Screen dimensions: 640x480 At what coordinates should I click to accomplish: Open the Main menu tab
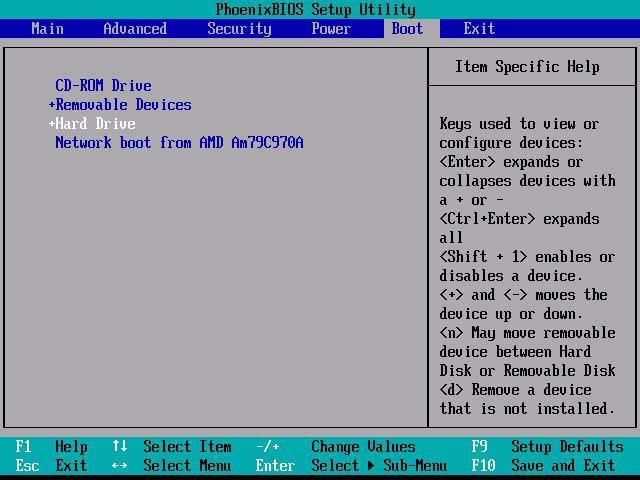47,29
